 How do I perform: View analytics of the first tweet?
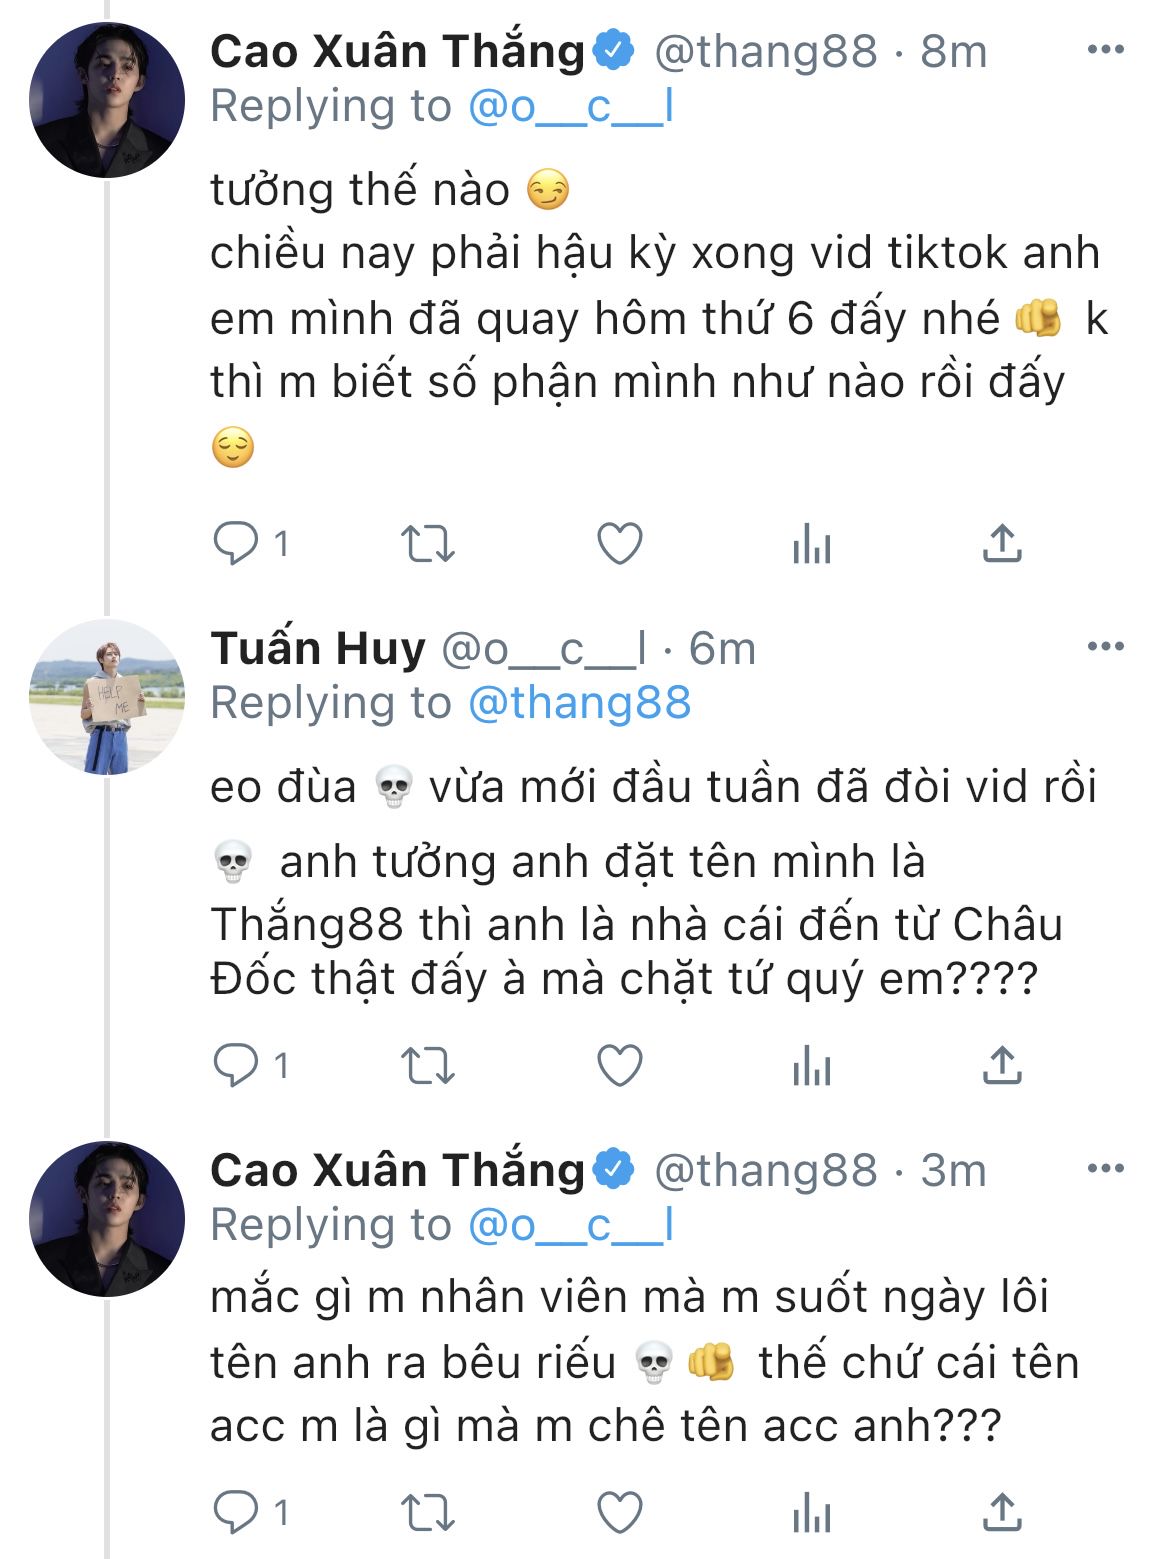(811, 544)
